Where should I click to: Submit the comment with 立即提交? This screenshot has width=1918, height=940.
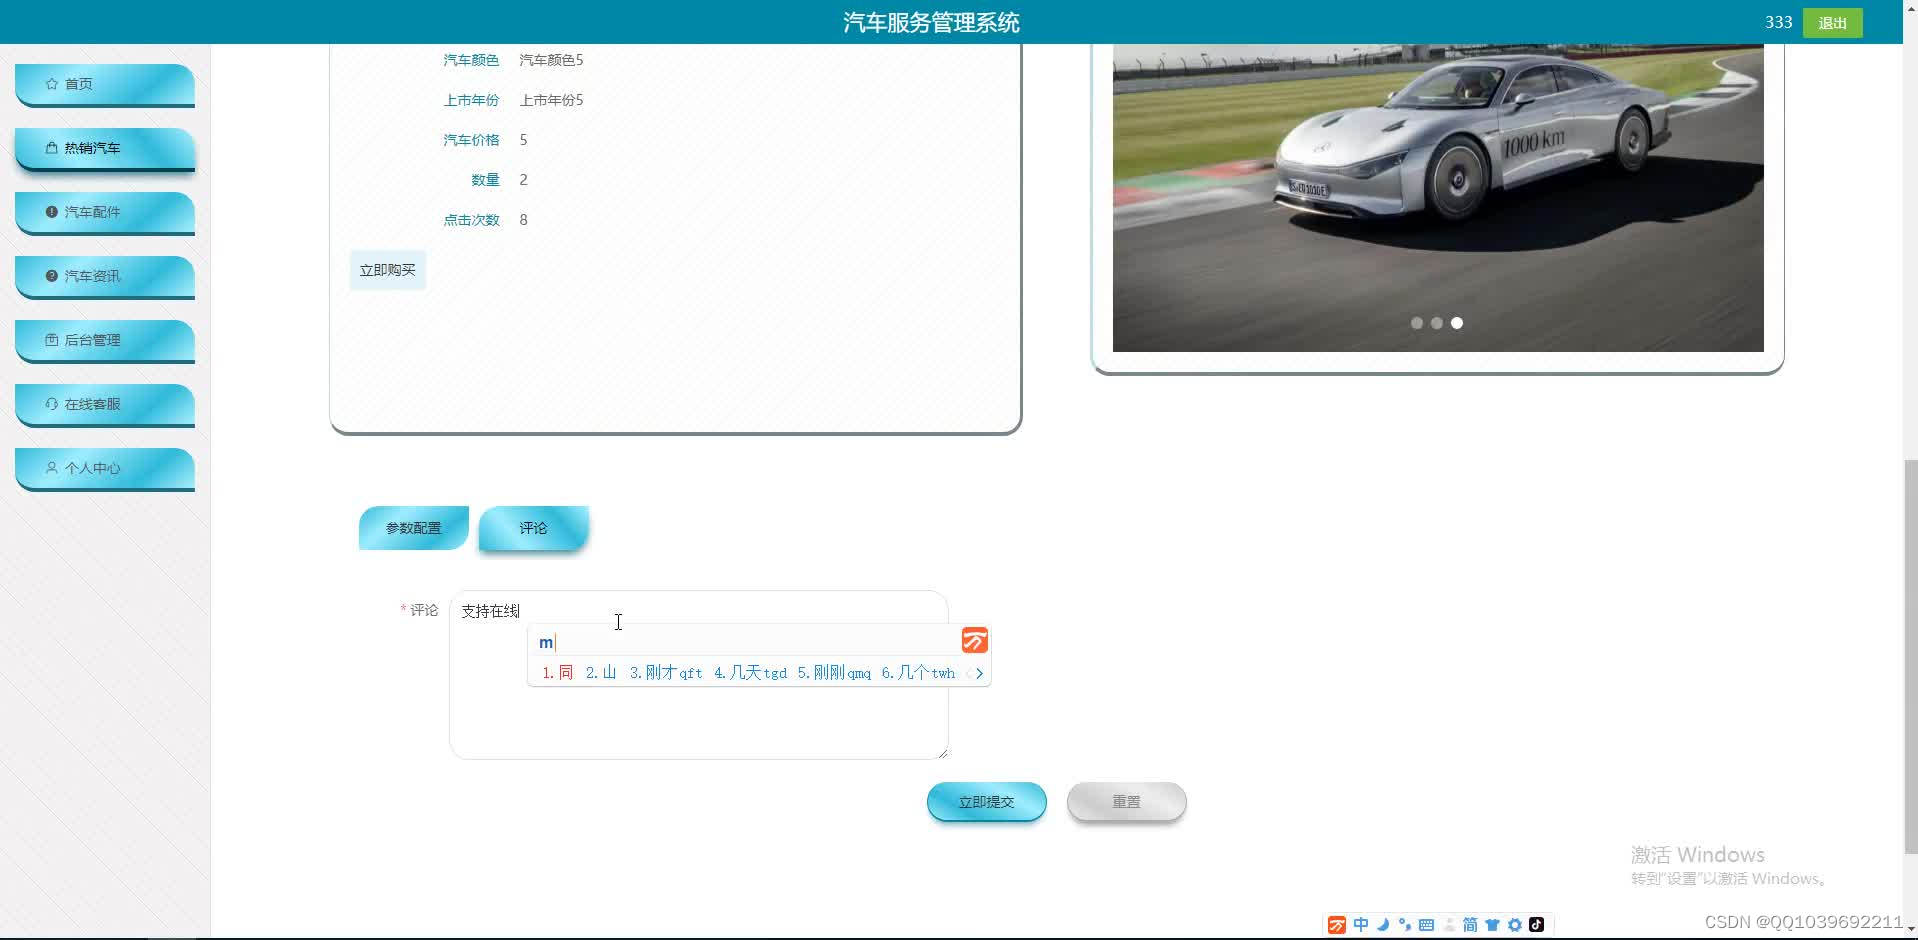[987, 802]
